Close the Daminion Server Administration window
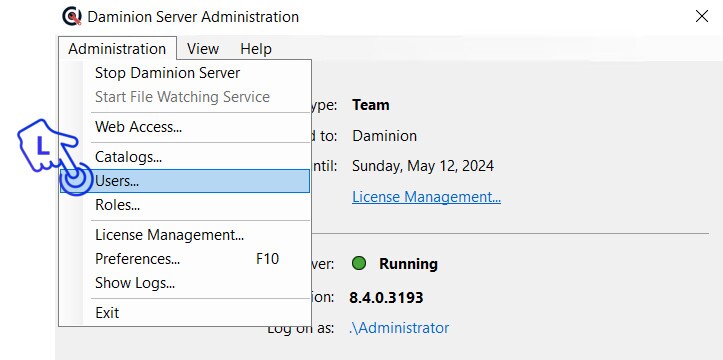The image size is (723, 360). 702,17
